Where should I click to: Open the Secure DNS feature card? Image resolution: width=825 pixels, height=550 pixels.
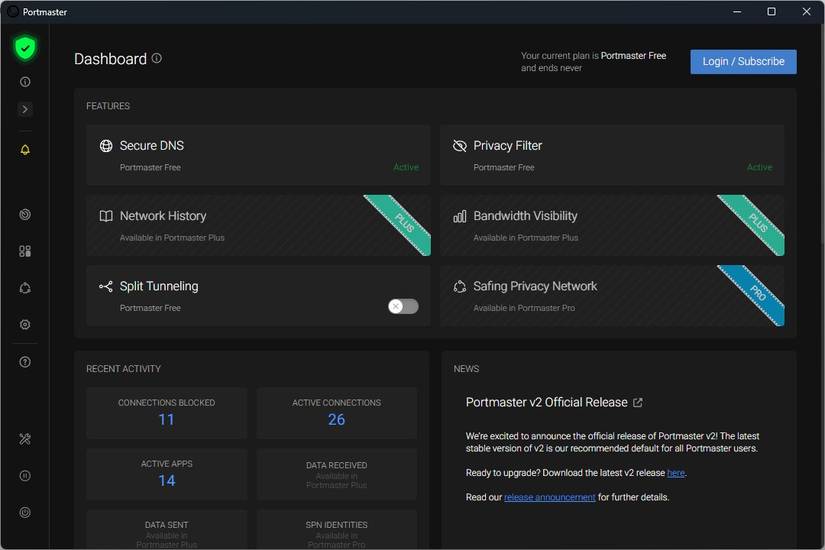coord(258,155)
